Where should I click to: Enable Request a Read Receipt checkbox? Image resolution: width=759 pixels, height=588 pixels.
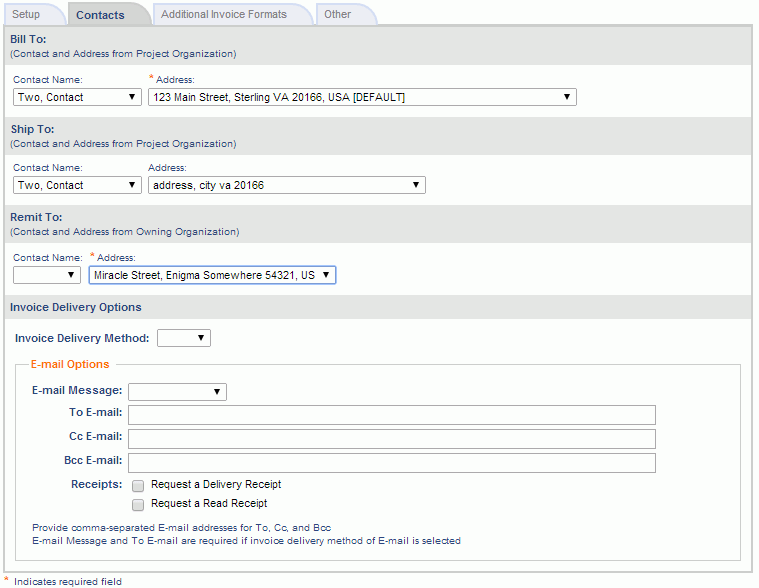tap(138, 505)
